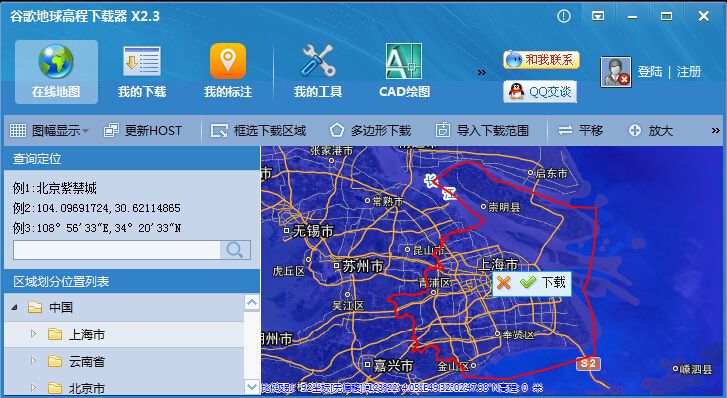
Task: Click 更新HOST toolbar button
Action: [143, 130]
